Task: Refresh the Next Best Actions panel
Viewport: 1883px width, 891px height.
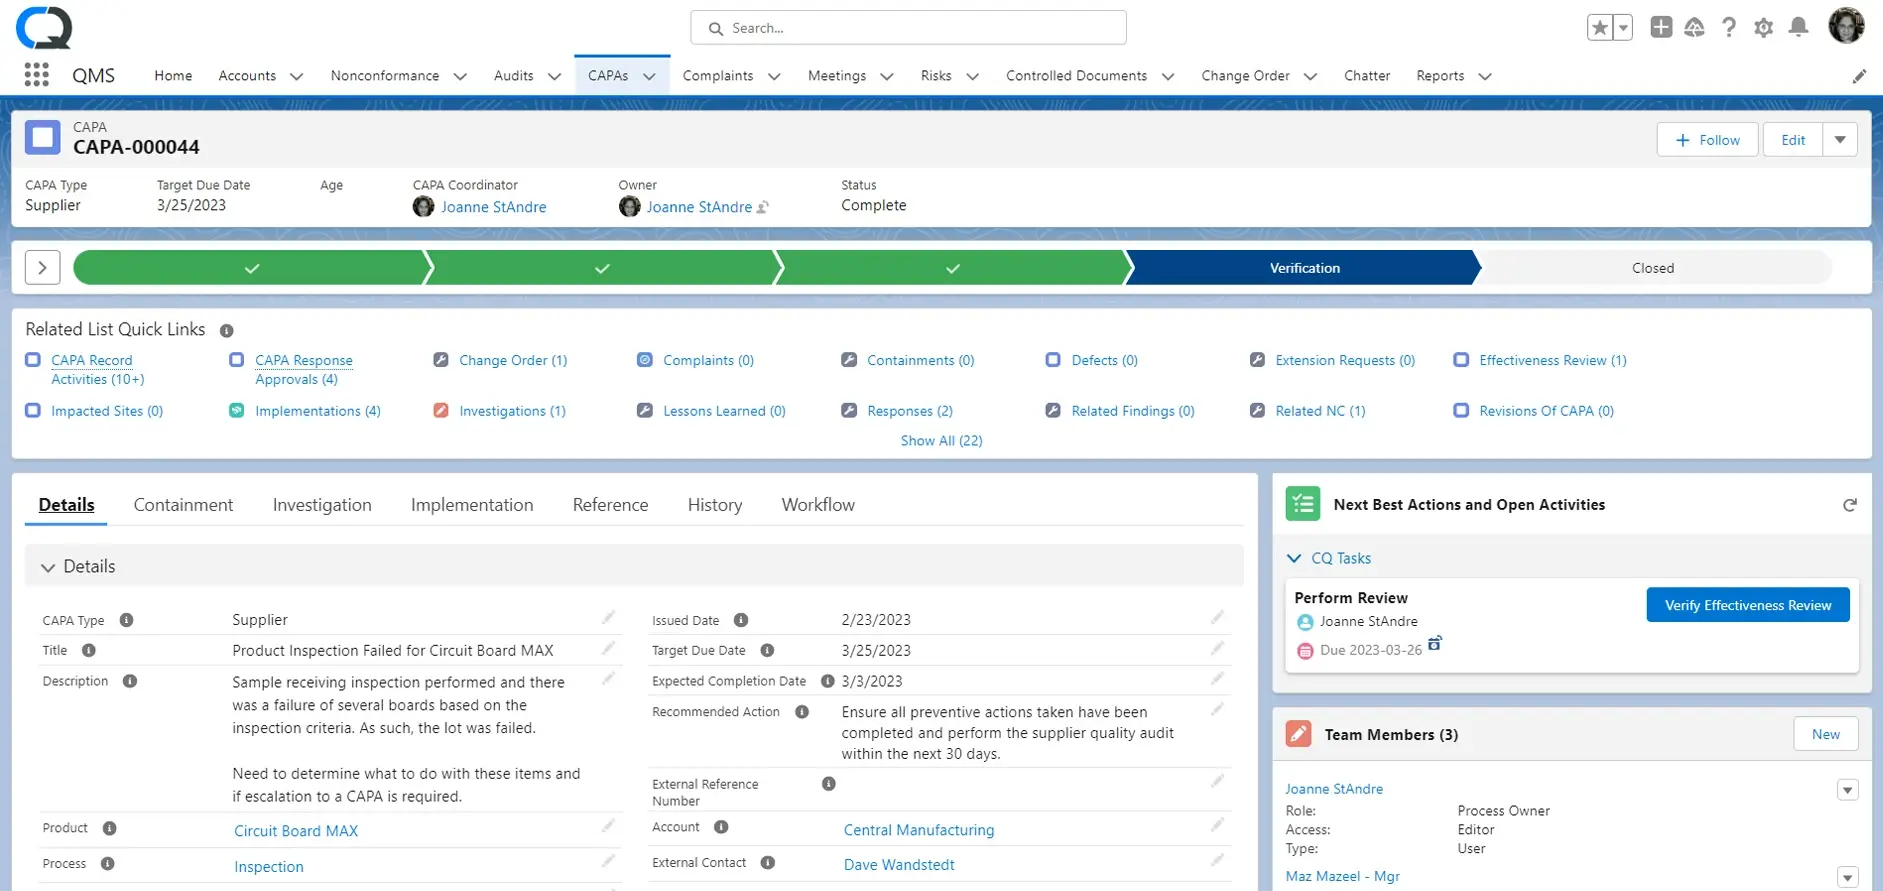Action: 1850,505
